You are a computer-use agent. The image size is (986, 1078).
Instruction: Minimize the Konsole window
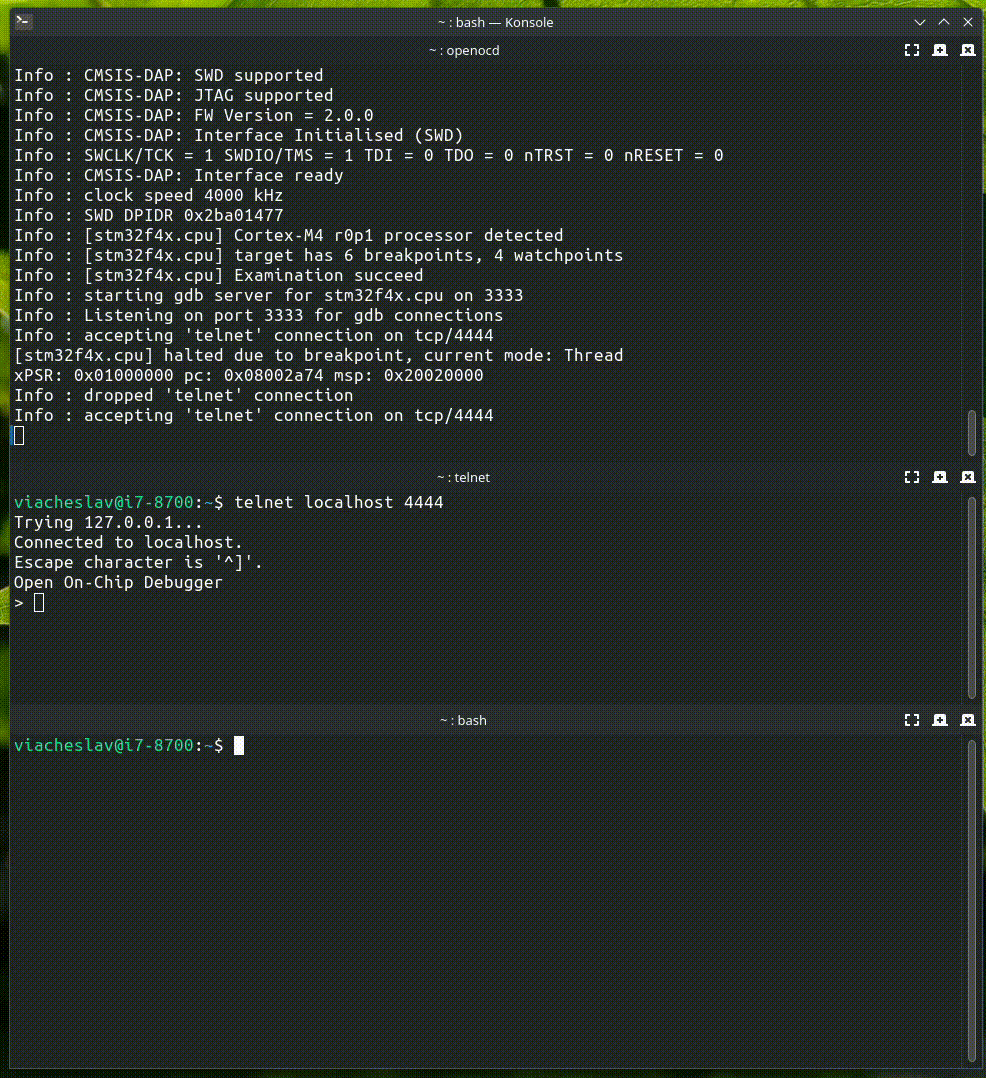tap(919, 22)
